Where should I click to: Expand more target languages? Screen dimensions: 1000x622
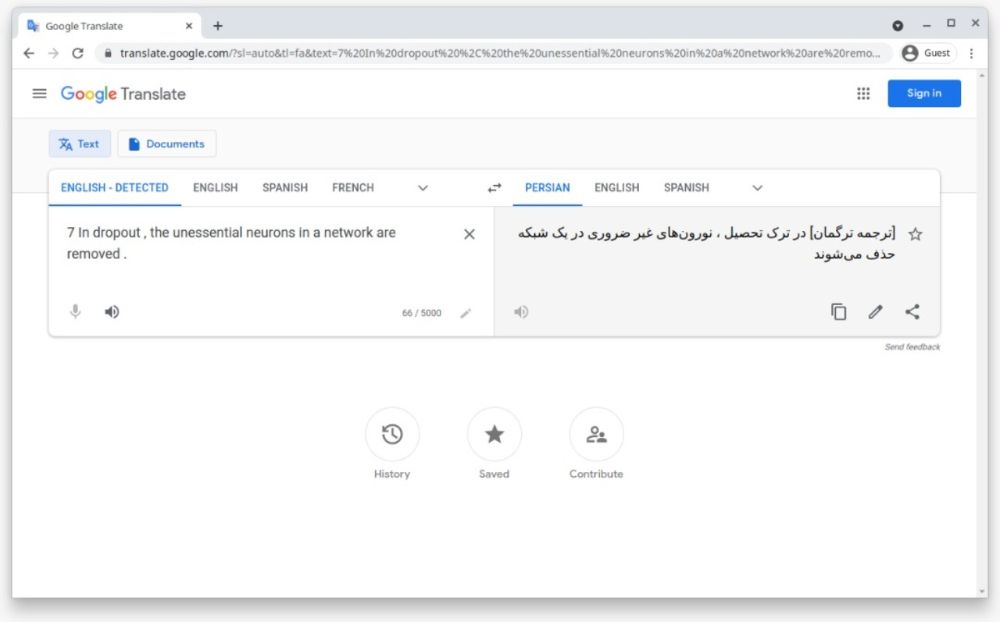coord(757,188)
